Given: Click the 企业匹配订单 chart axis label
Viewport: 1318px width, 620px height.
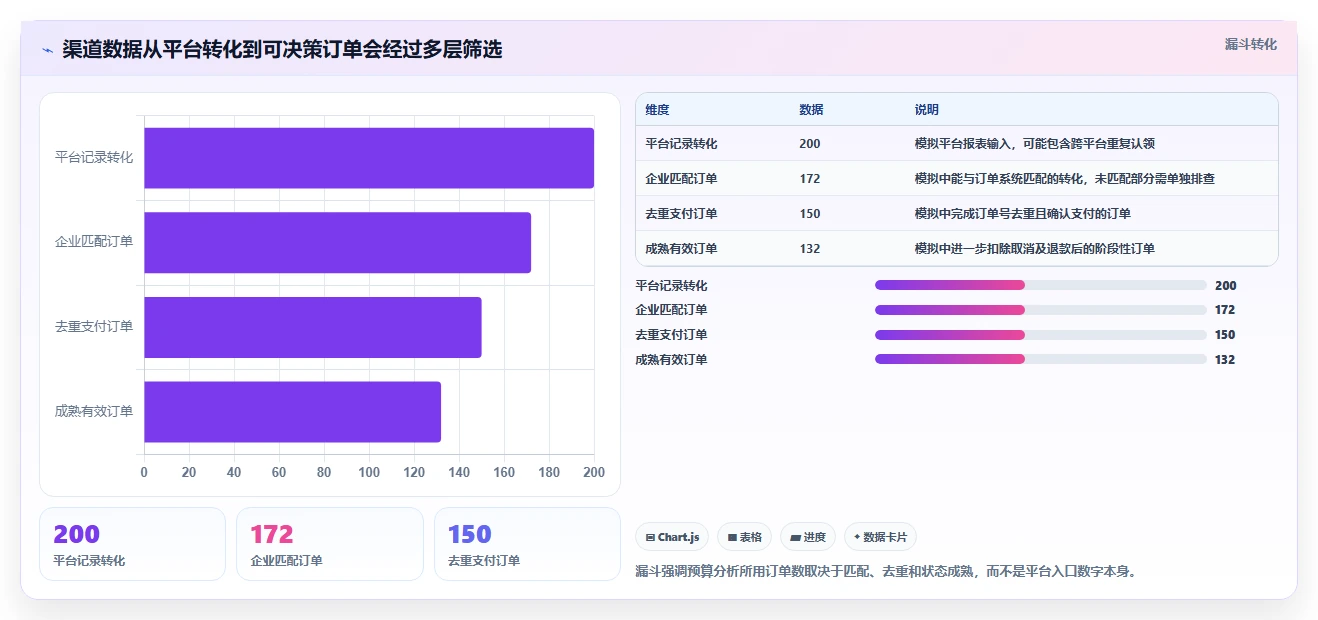Looking at the screenshot, I should (94, 242).
